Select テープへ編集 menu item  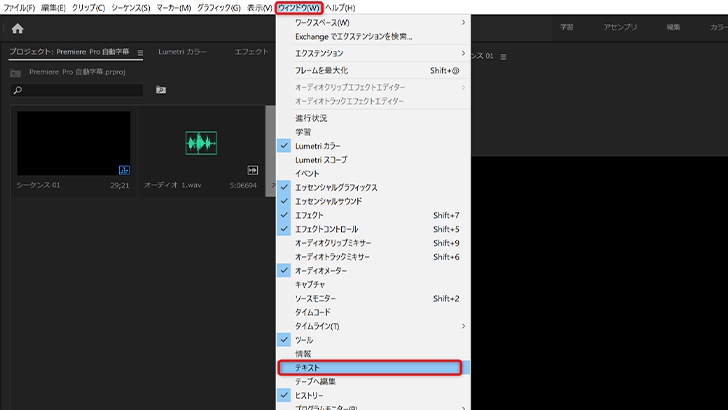(x=373, y=382)
